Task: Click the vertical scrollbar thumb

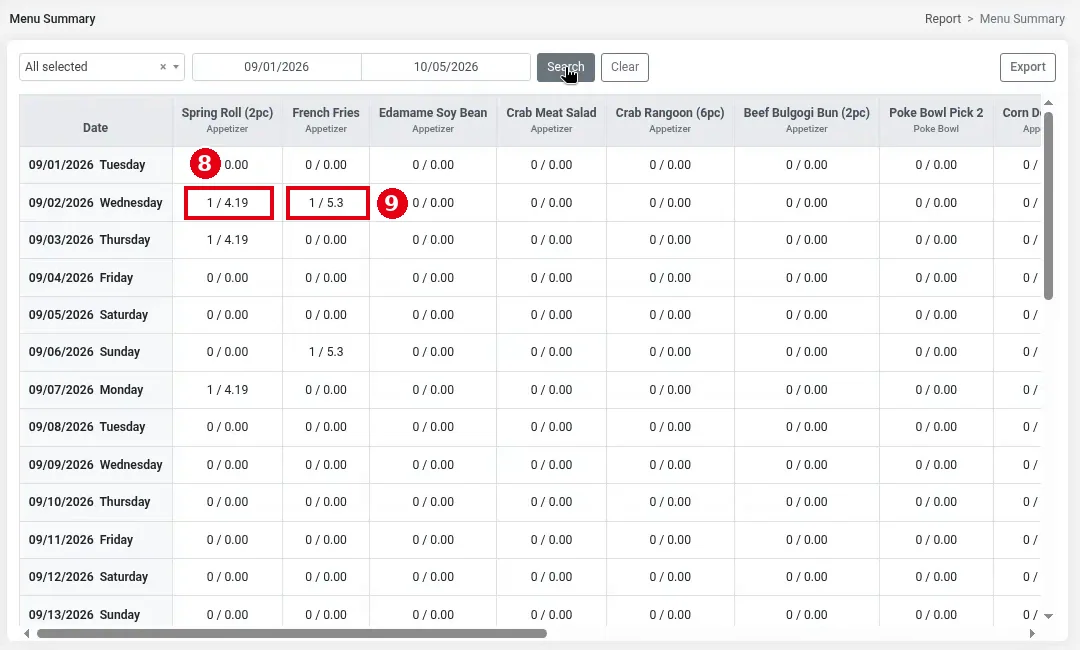Action: (x=1048, y=205)
